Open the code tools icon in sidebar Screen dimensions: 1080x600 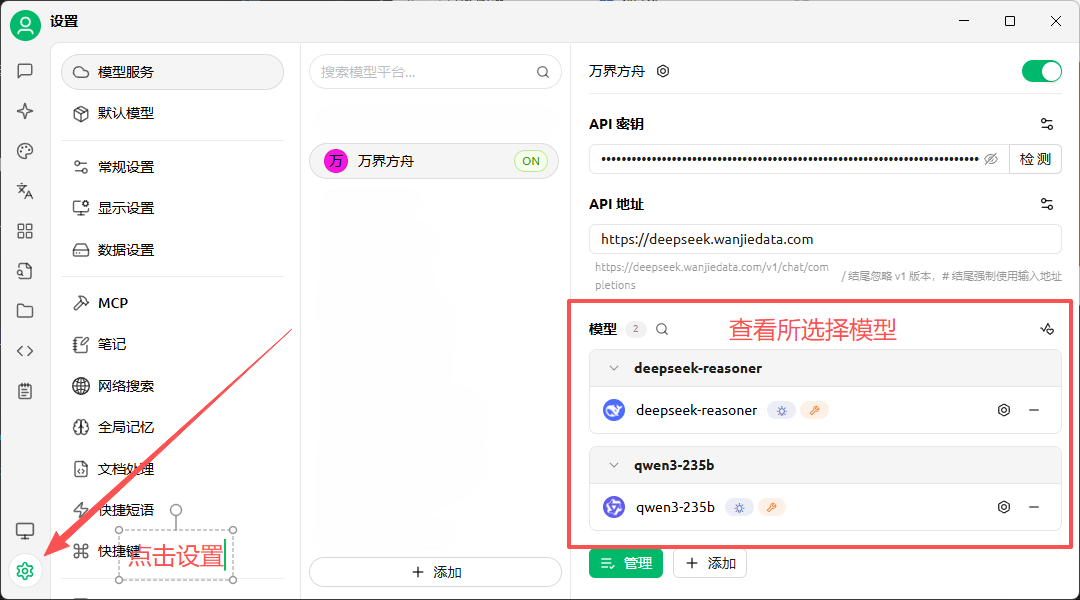click(x=25, y=351)
